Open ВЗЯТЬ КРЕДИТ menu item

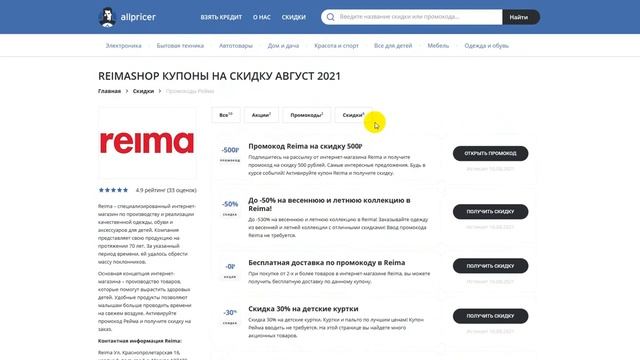(x=221, y=17)
